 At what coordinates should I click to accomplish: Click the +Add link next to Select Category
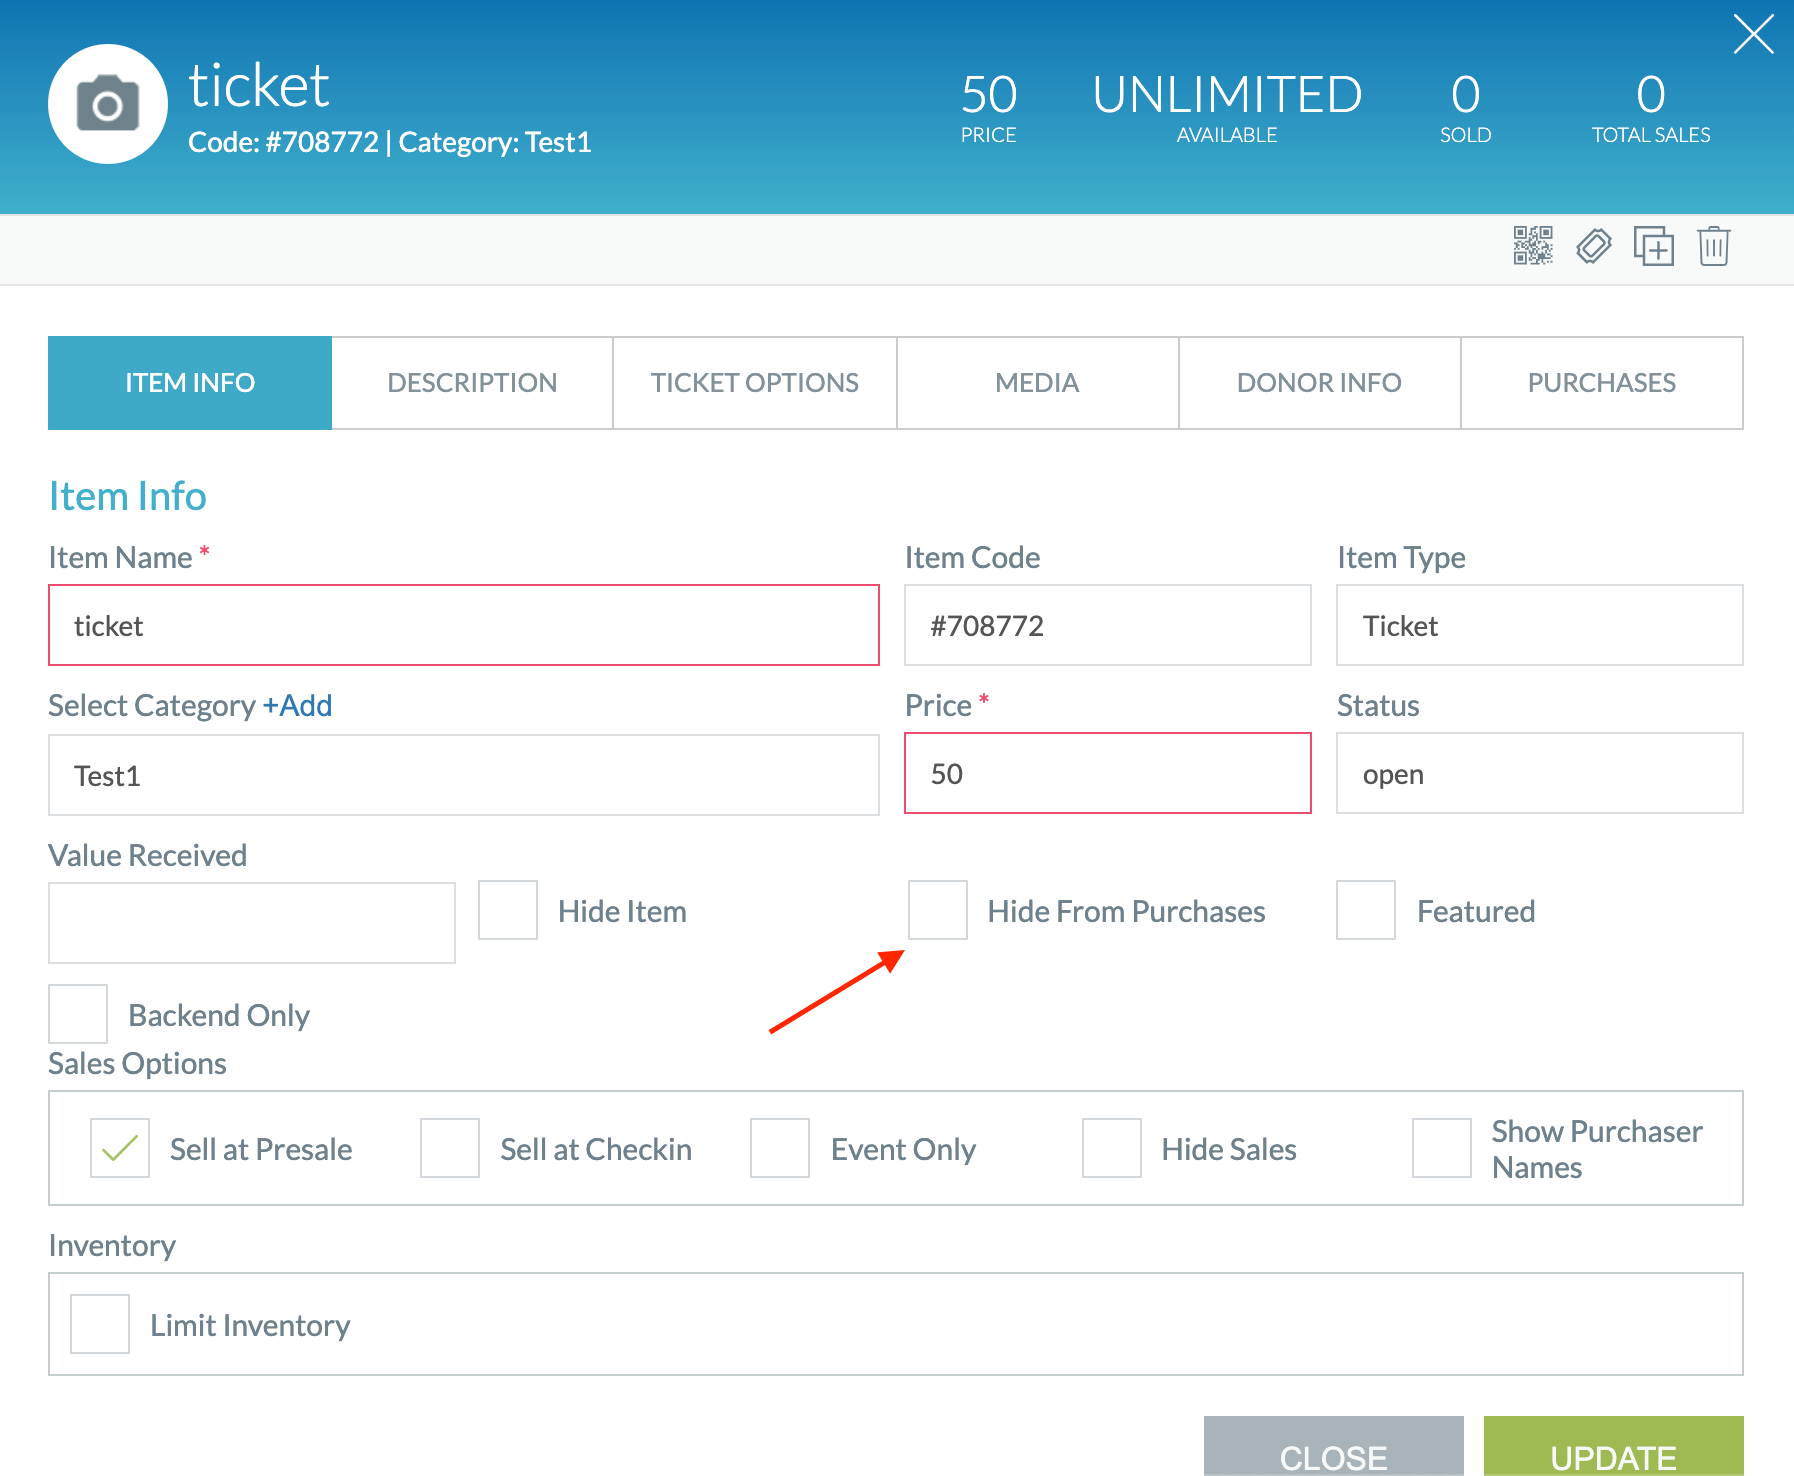point(298,705)
